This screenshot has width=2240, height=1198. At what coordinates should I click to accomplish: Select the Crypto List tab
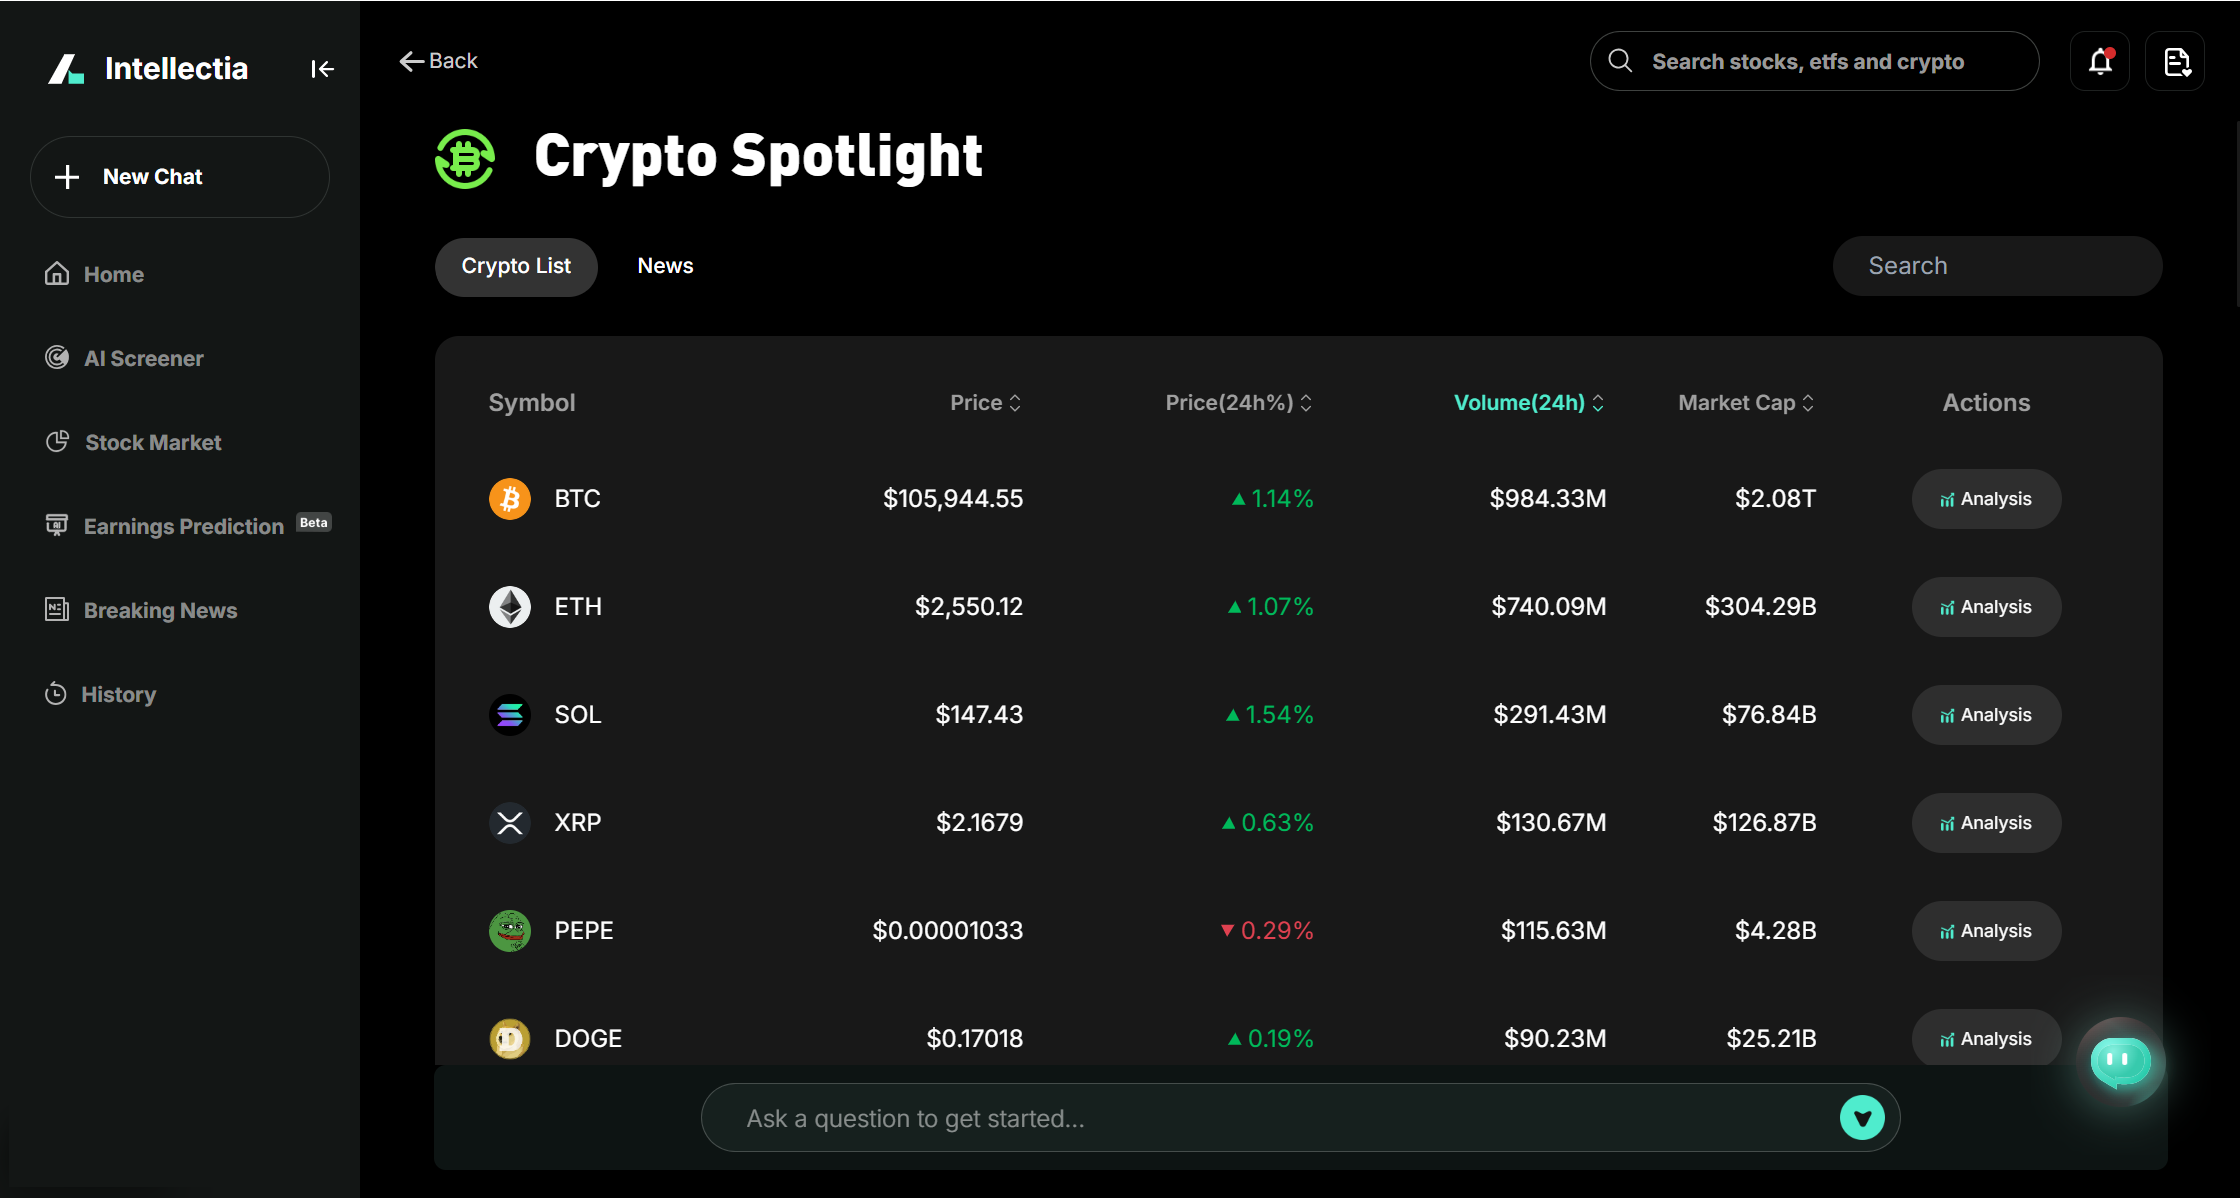point(516,266)
